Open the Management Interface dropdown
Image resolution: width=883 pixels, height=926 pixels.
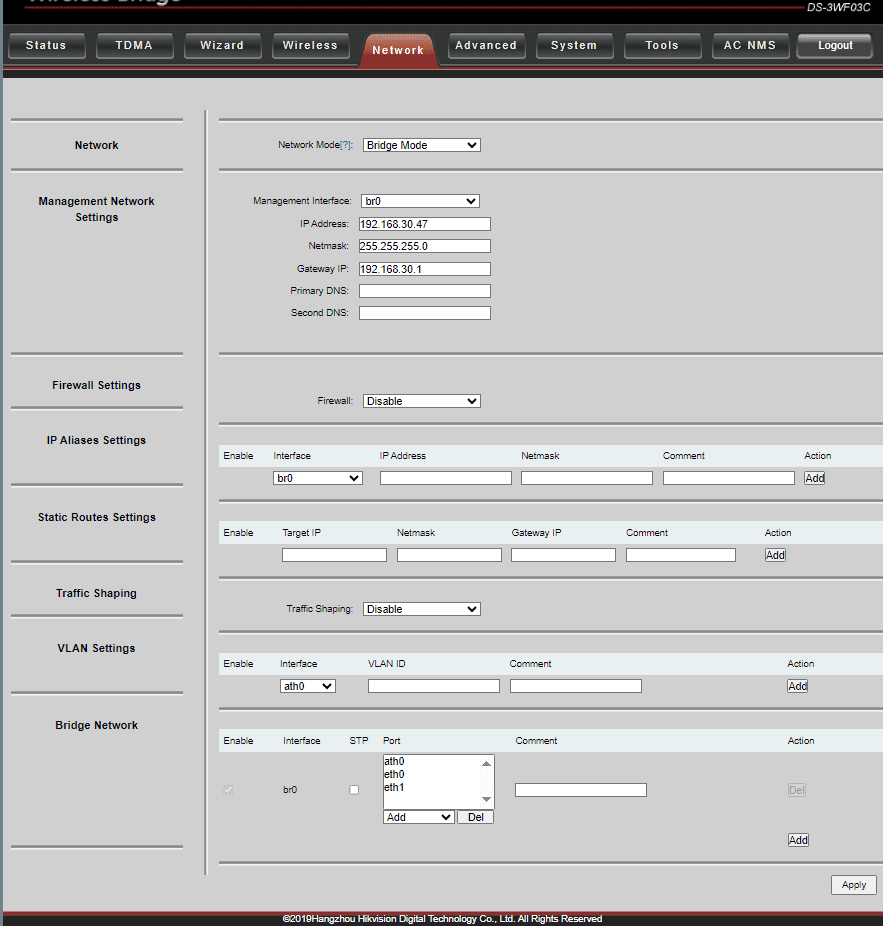coord(420,201)
